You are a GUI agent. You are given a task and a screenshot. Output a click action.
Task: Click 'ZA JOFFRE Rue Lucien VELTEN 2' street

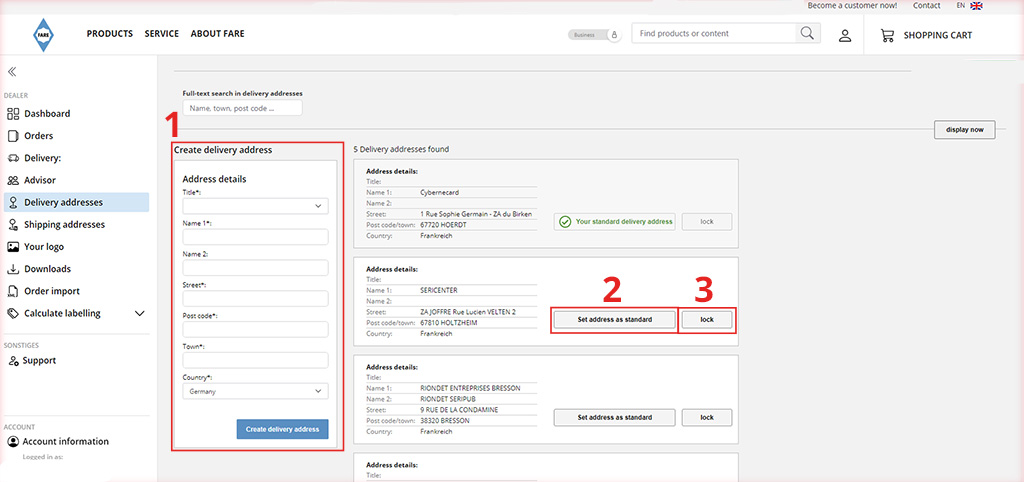coord(468,312)
